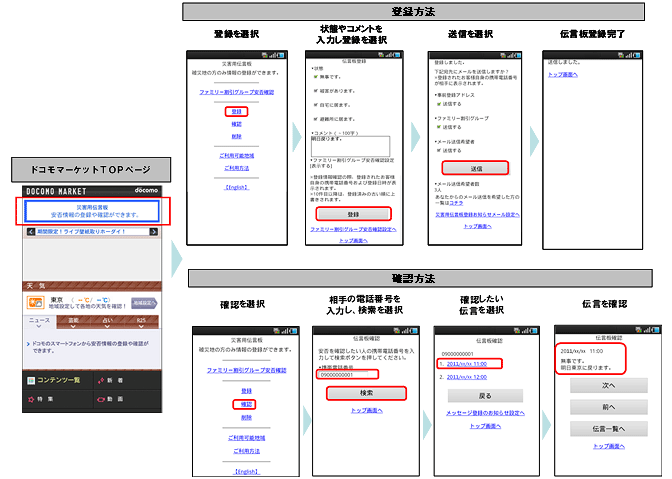
Task: Tick the 無事です status checkbox
Action: [x=316, y=77]
